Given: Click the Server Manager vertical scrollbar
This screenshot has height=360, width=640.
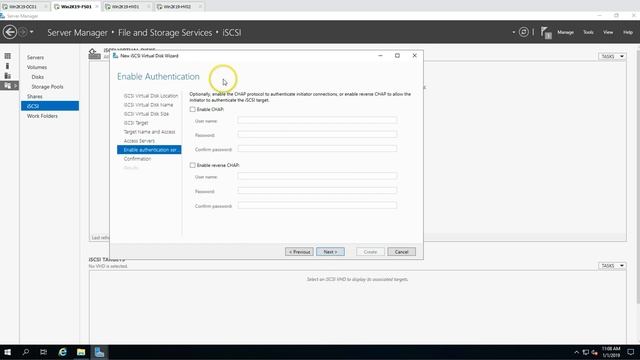Looking at the screenshot, I should coord(638,176).
